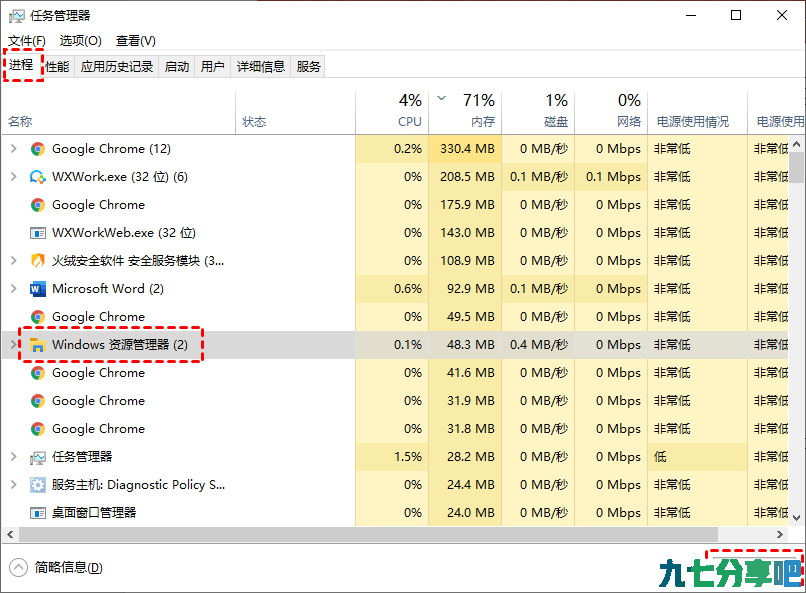Select the 低 power usage cell
Viewport: 806px width, 593px height.
(698, 457)
